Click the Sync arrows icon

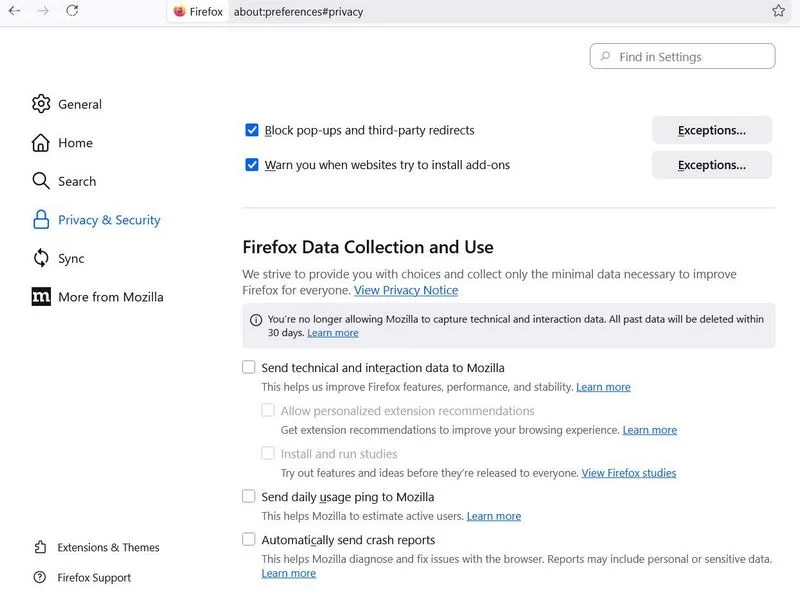coord(41,258)
